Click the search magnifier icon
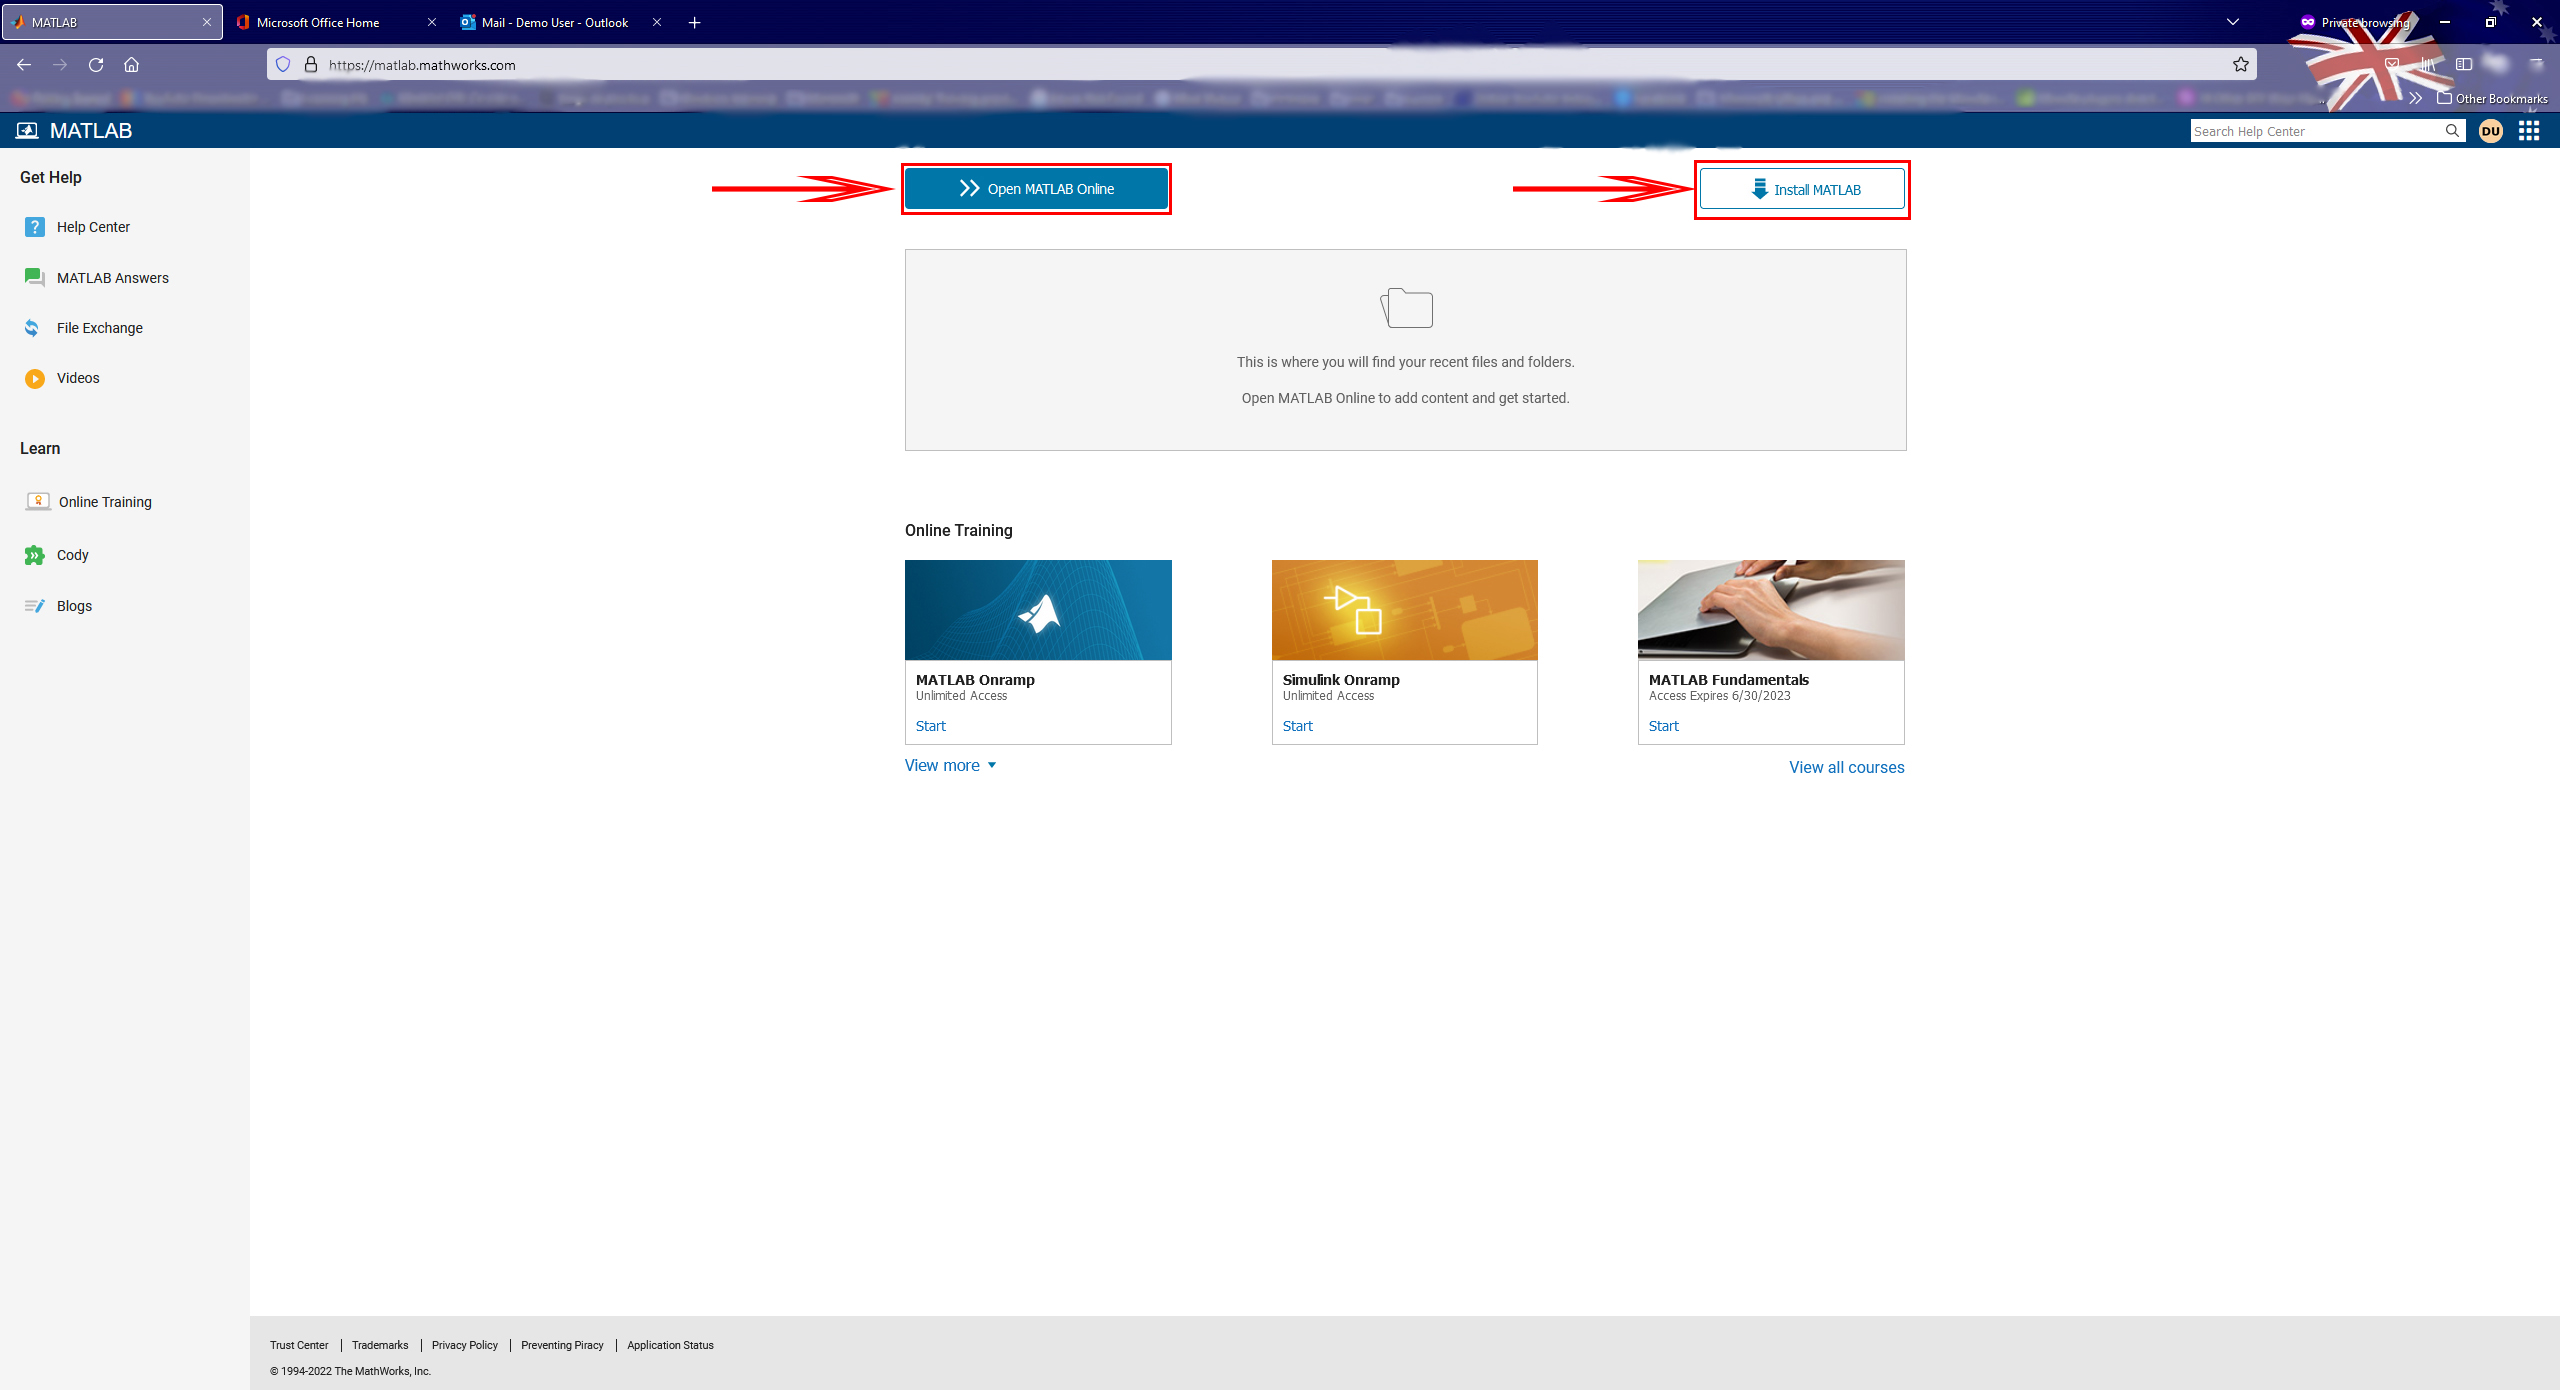2560x1390 pixels. coord(2452,131)
